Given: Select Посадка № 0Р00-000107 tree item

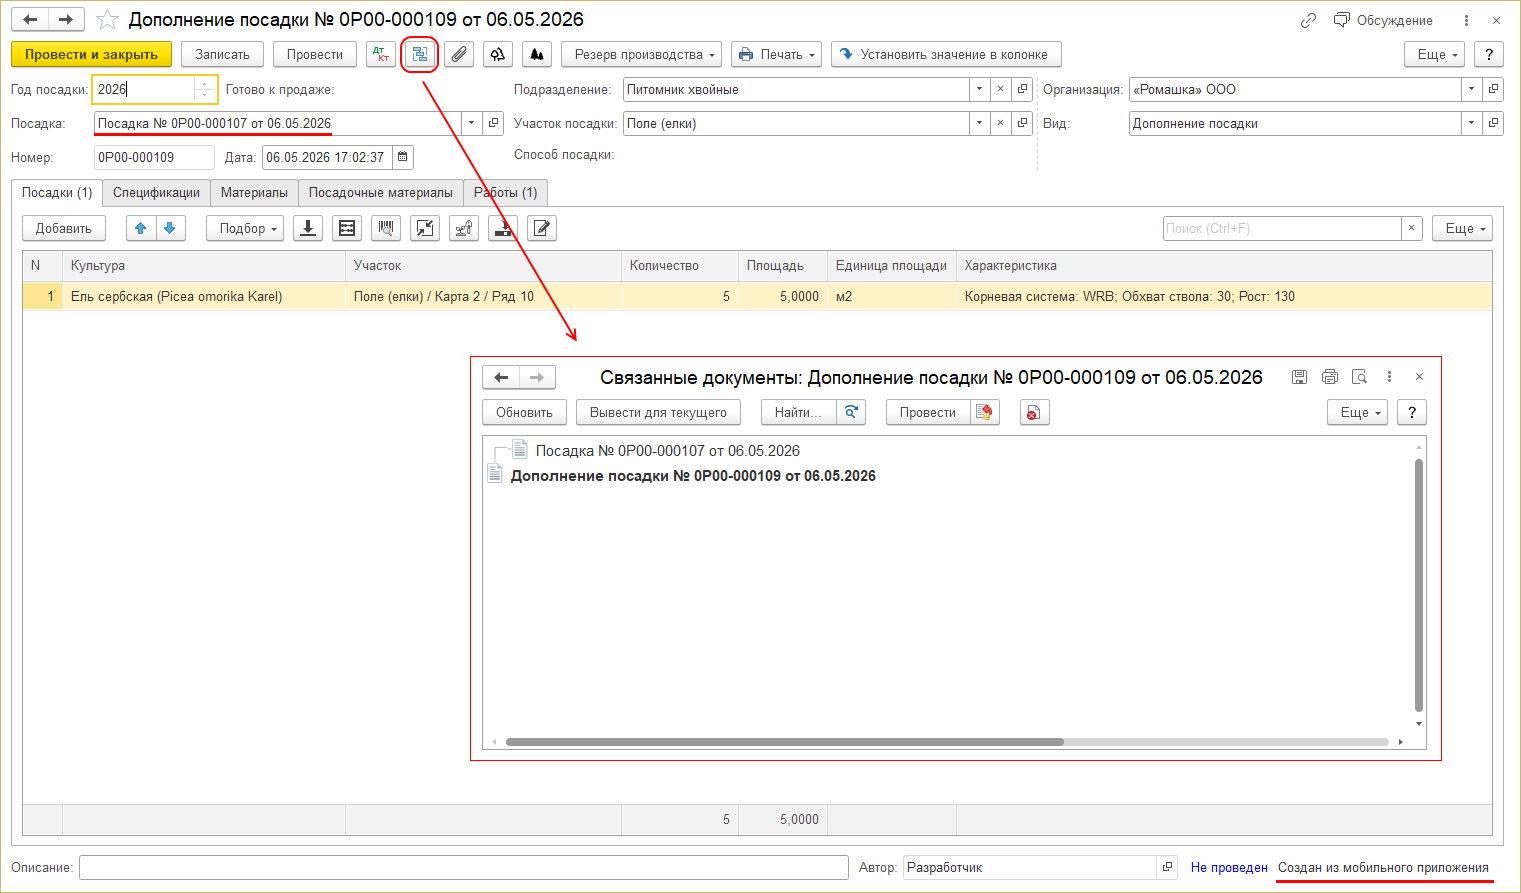Looking at the screenshot, I should click(667, 451).
